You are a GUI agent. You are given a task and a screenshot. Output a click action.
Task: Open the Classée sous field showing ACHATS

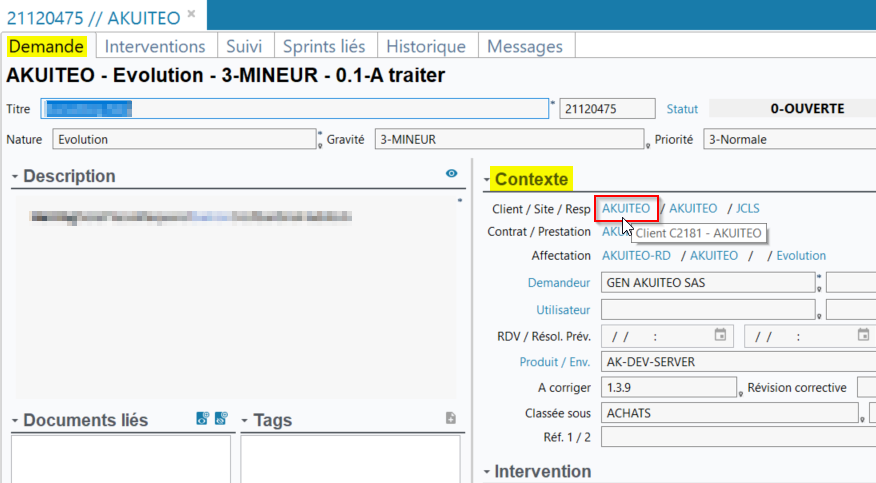point(730,413)
